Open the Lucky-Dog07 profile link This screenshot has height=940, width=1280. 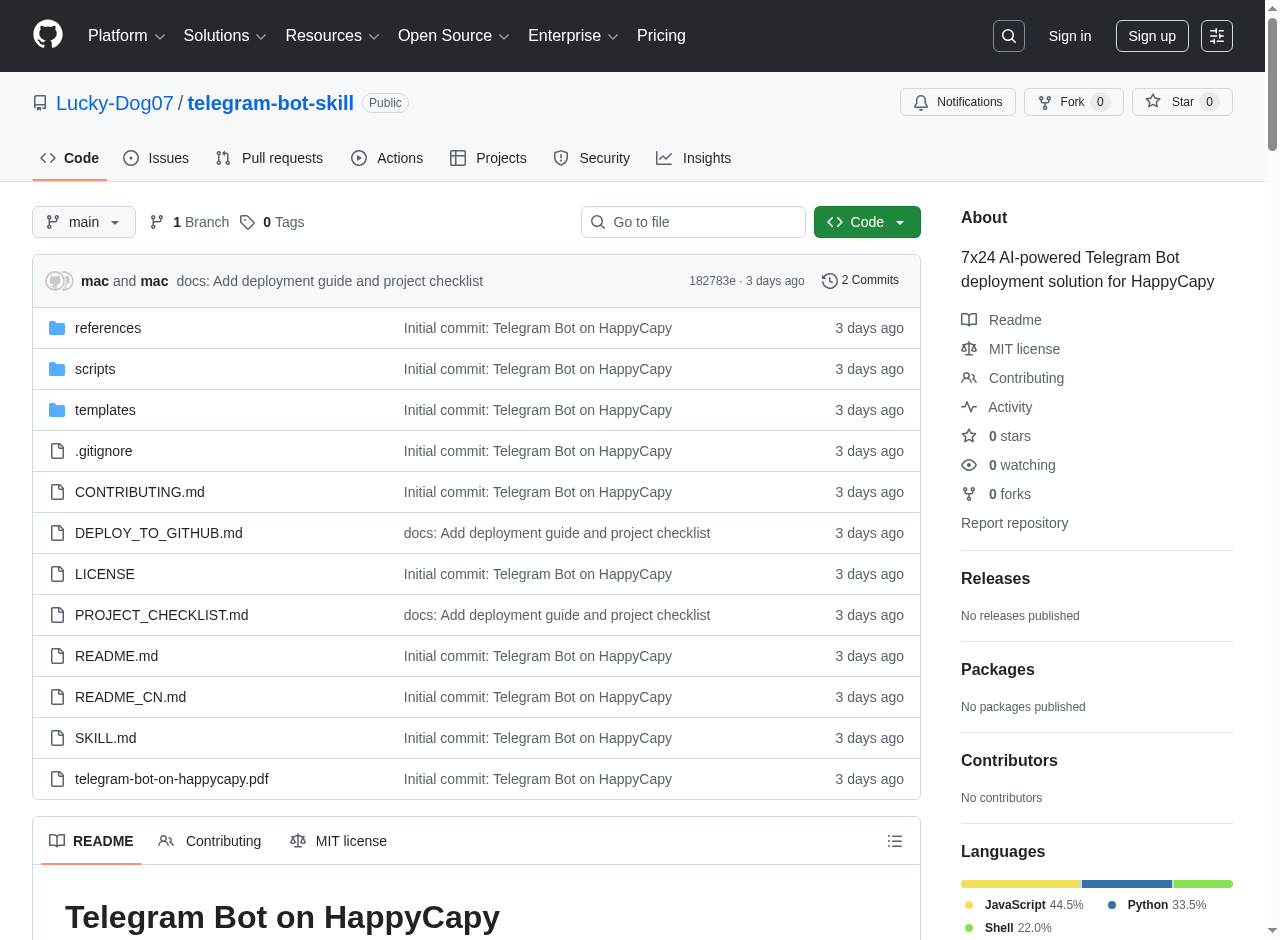[114, 102]
